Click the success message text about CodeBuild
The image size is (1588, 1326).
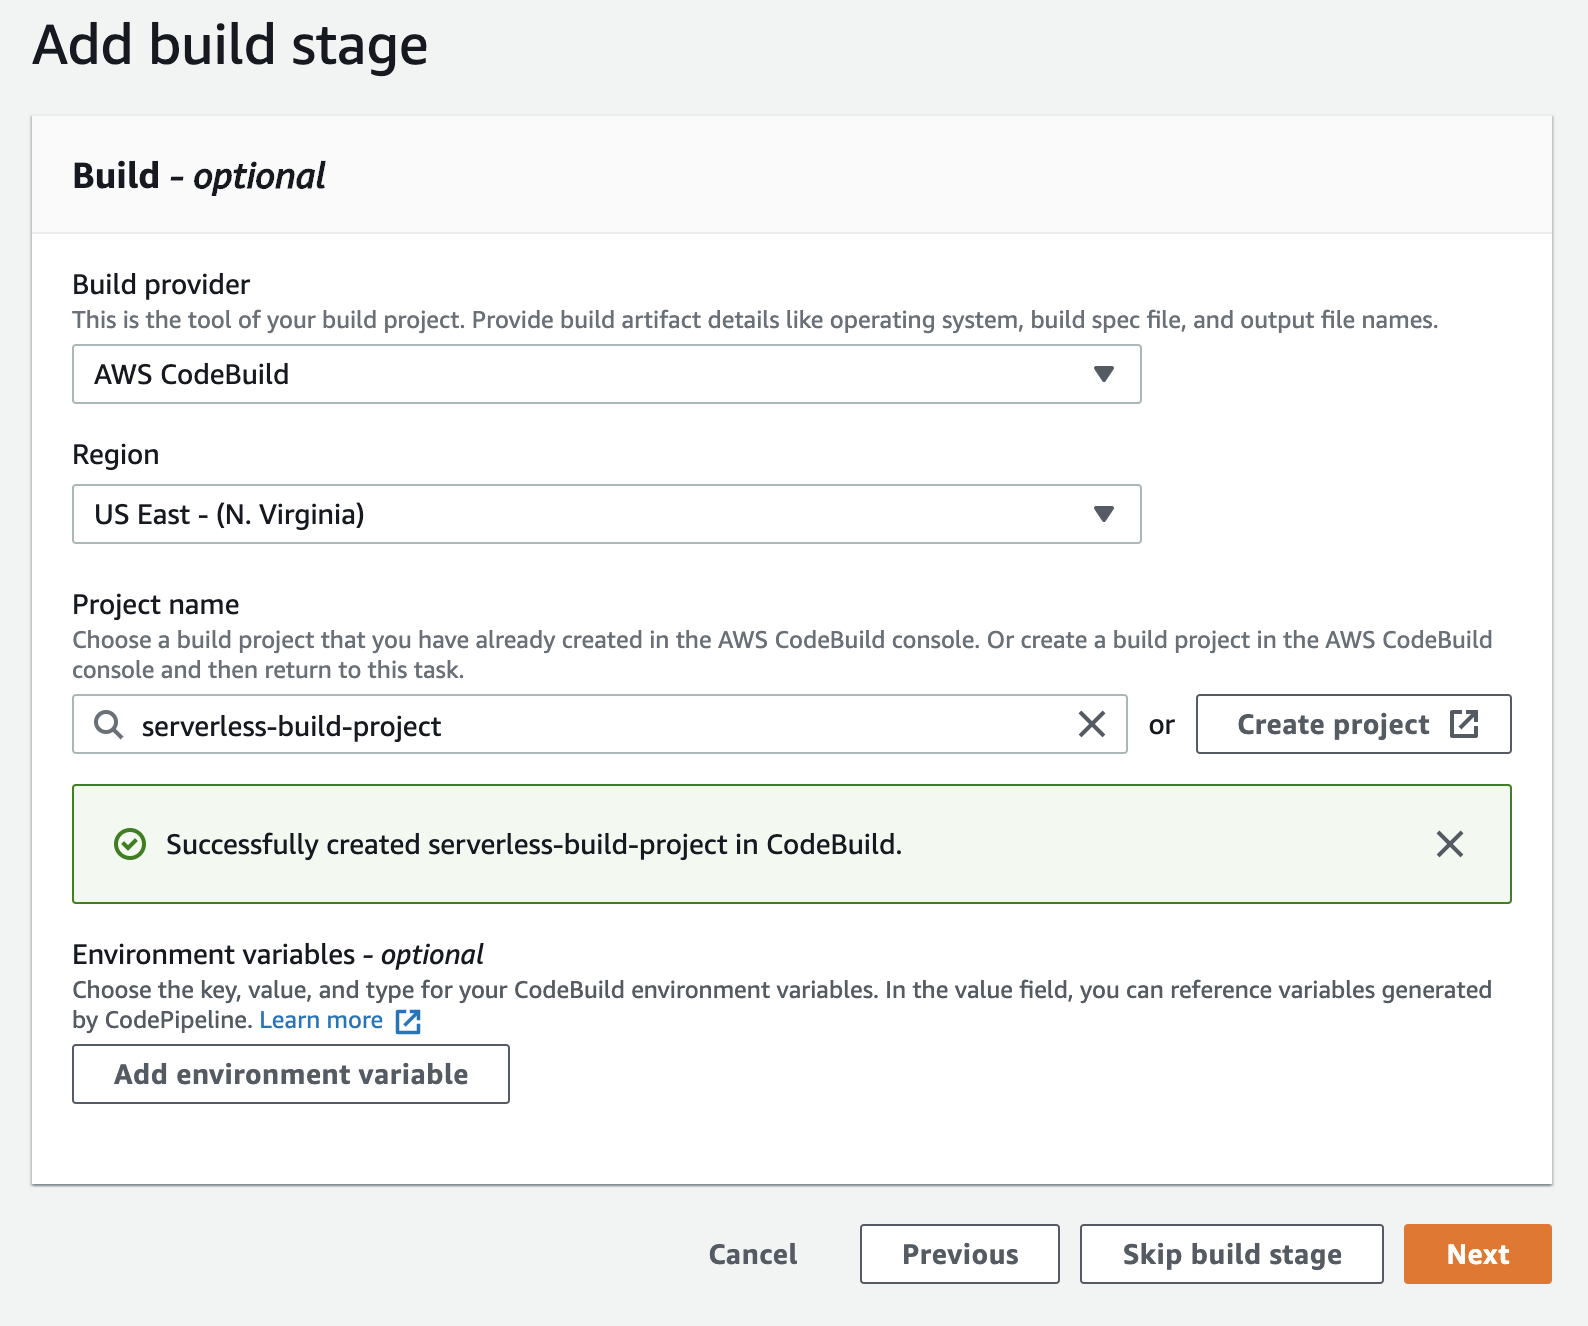534,845
